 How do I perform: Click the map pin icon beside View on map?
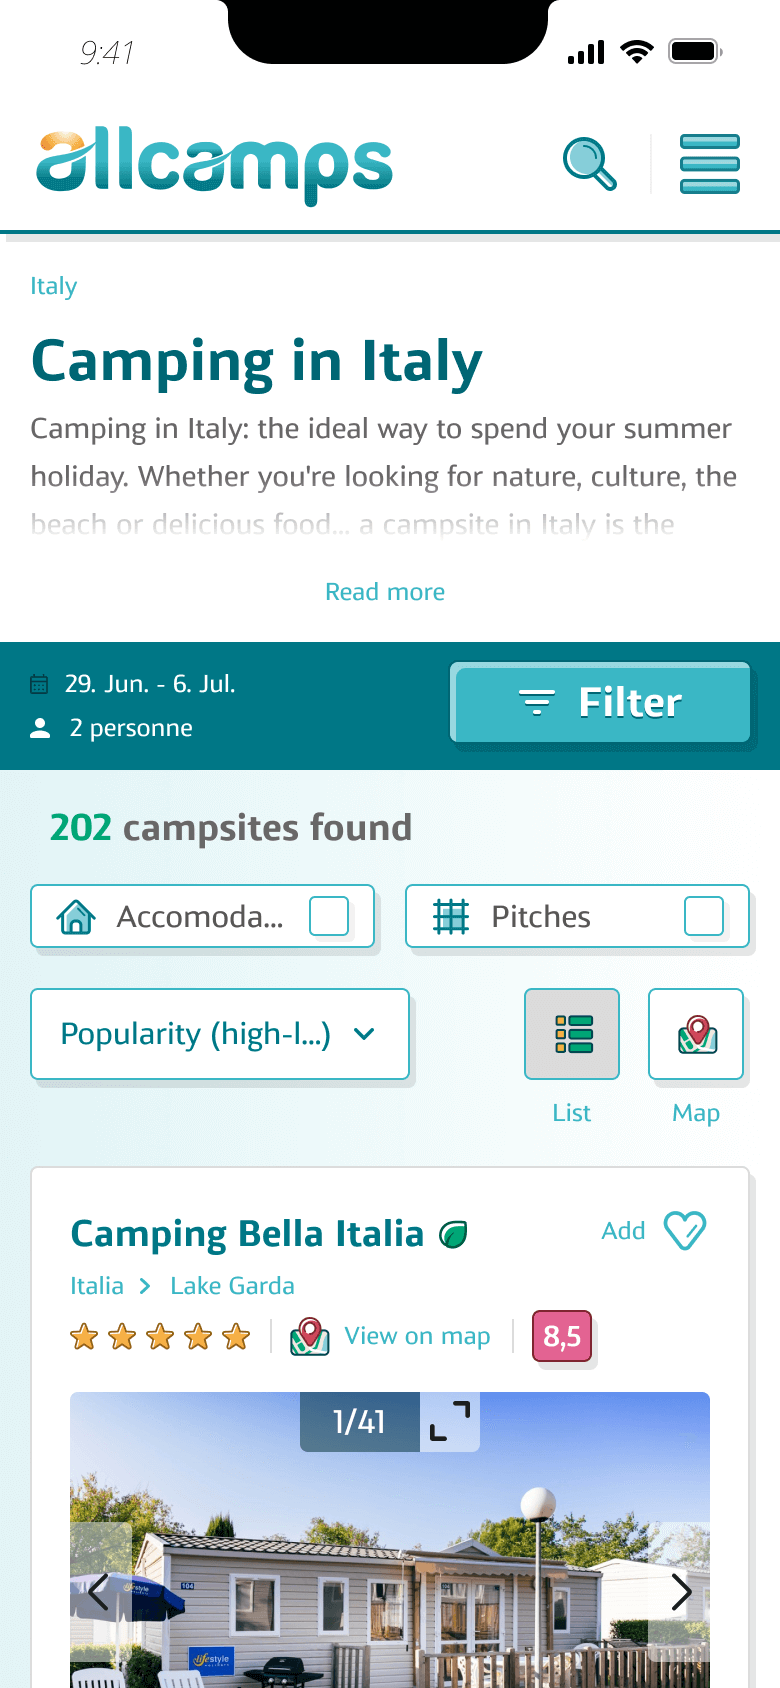coord(310,1336)
